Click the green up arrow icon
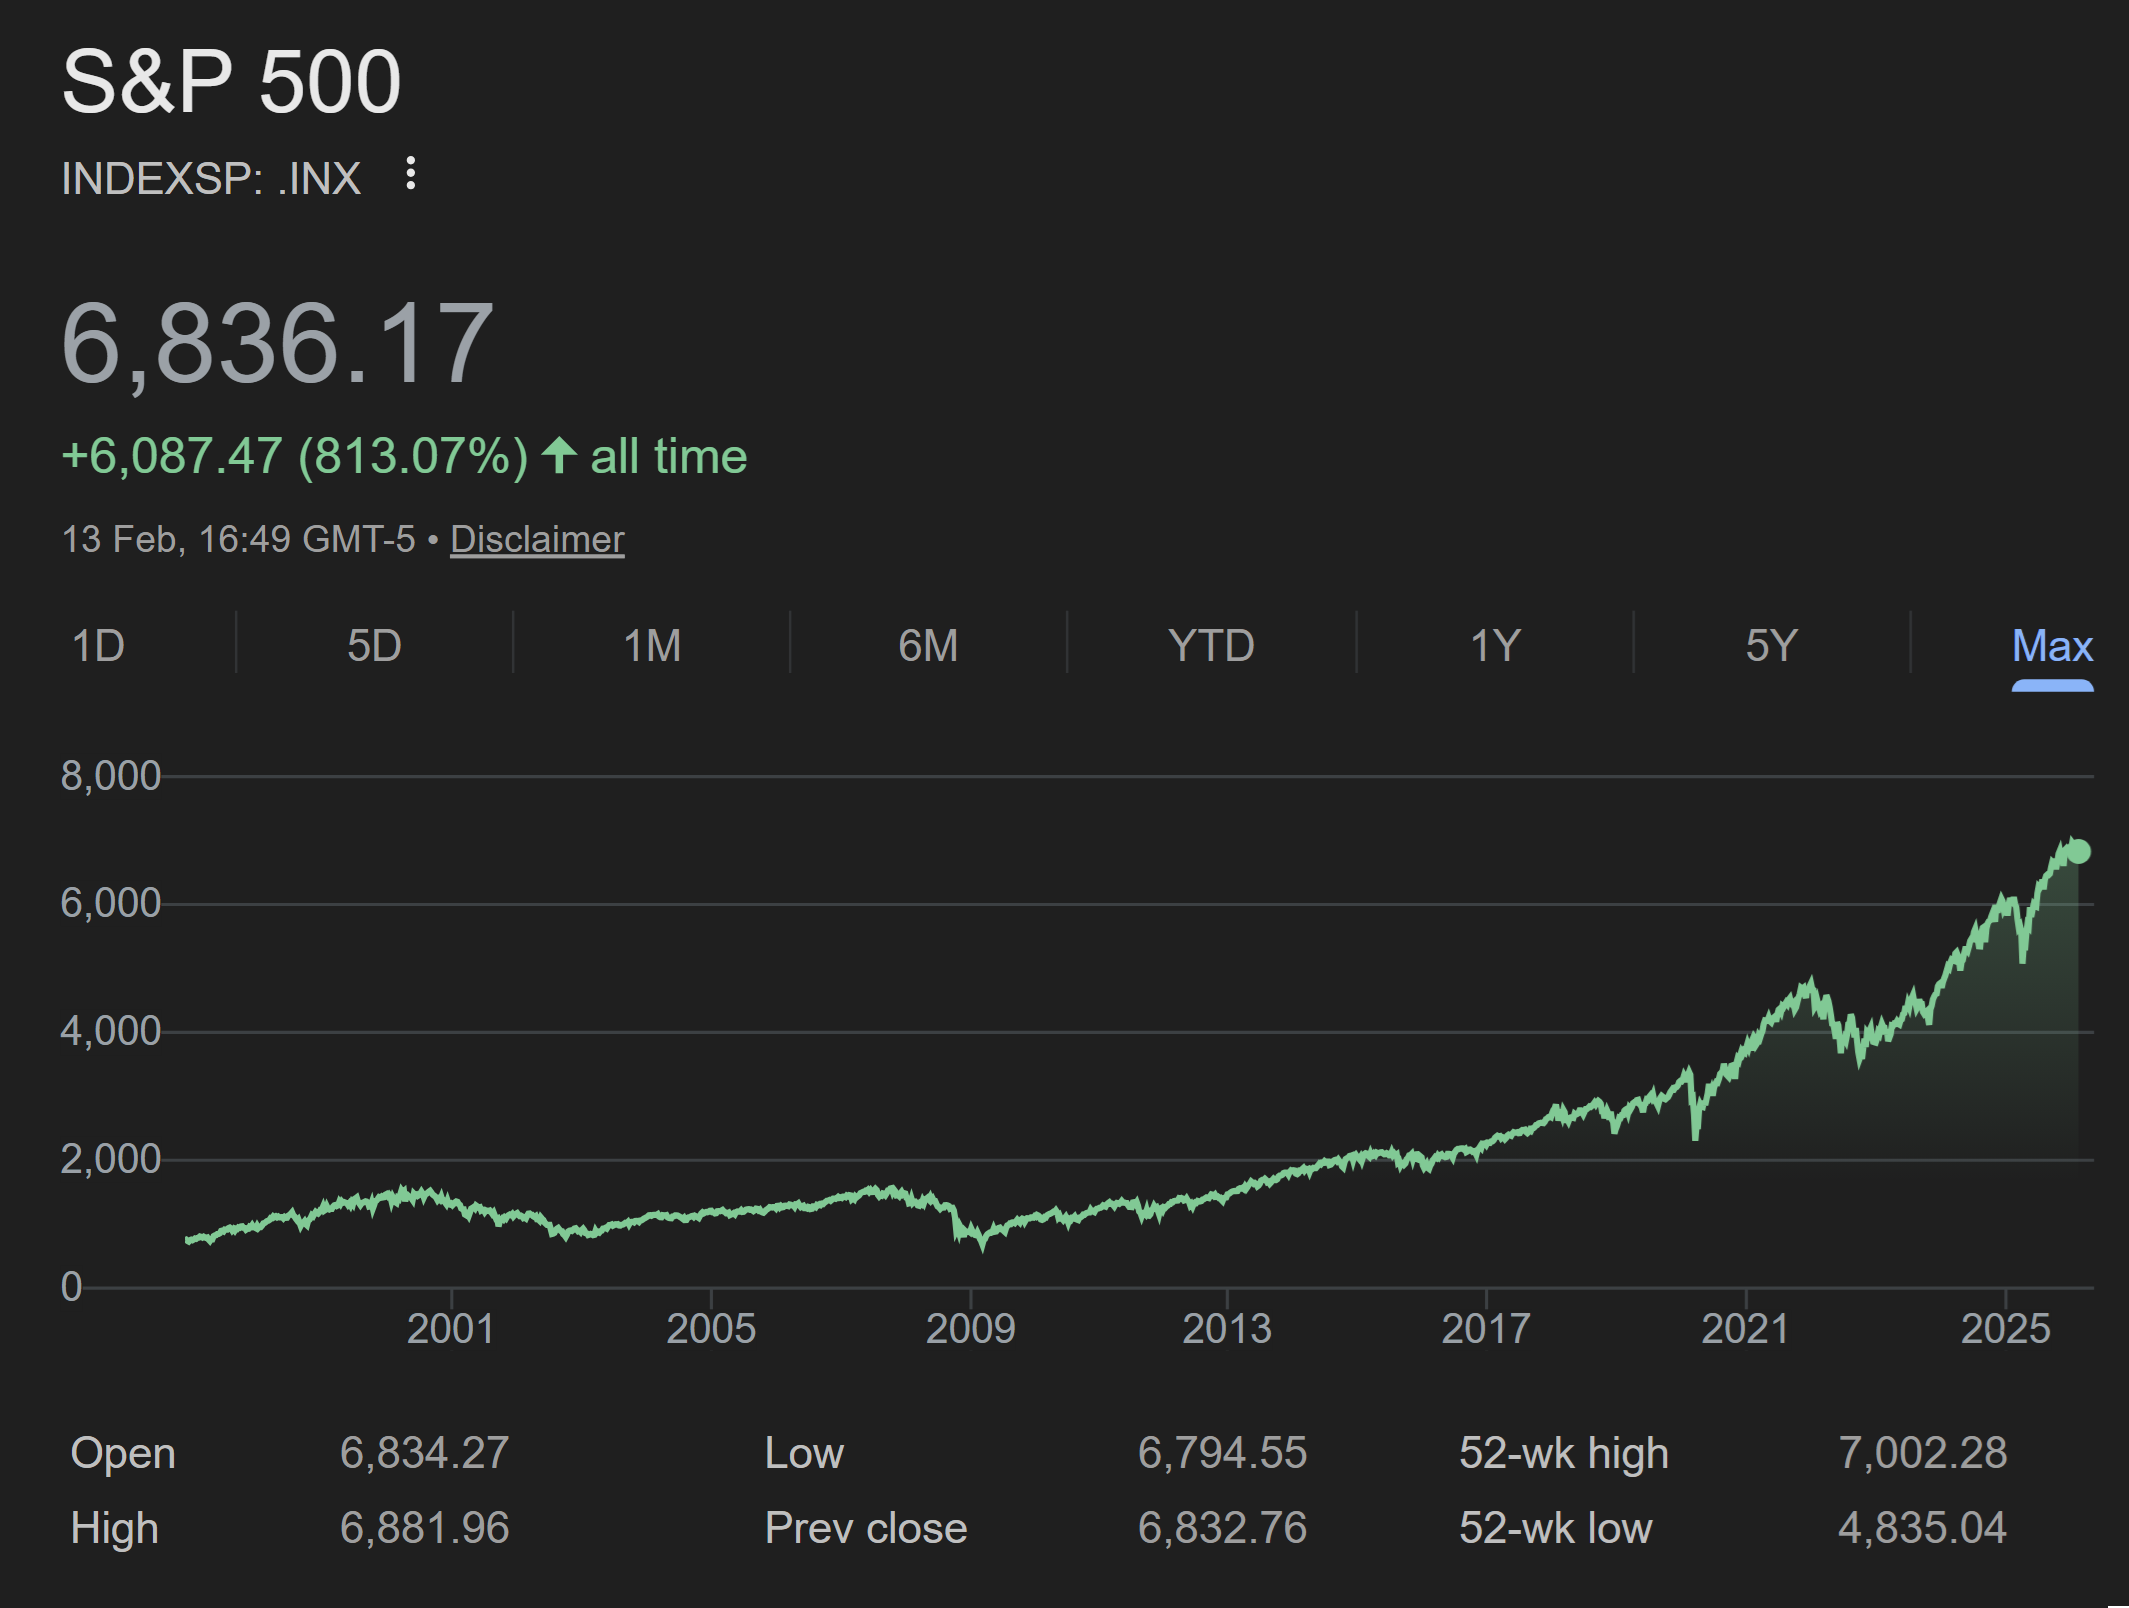The image size is (2129, 1608). (559, 456)
